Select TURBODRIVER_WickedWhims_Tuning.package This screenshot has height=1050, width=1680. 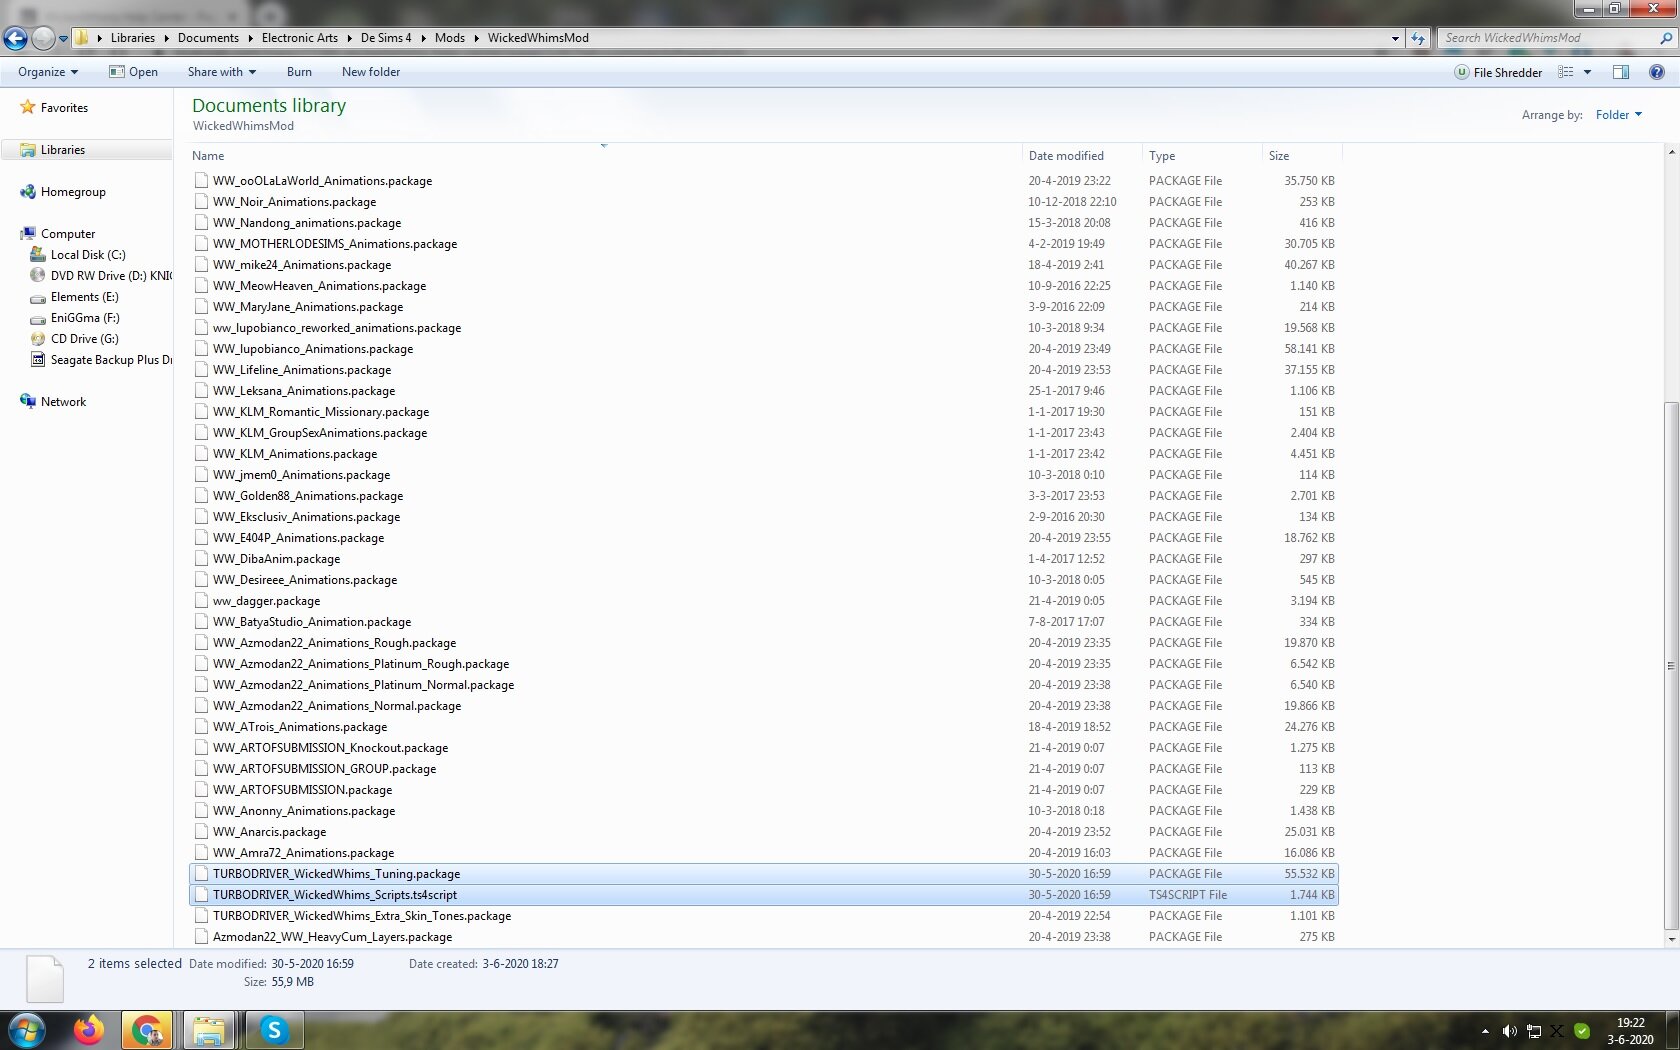coord(764,874)
